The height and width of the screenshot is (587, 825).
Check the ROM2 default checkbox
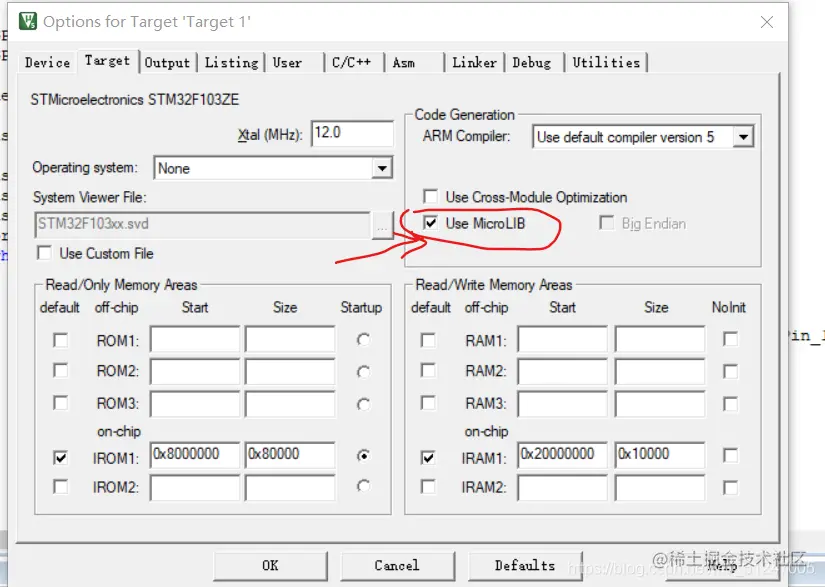tap(61, 371)
